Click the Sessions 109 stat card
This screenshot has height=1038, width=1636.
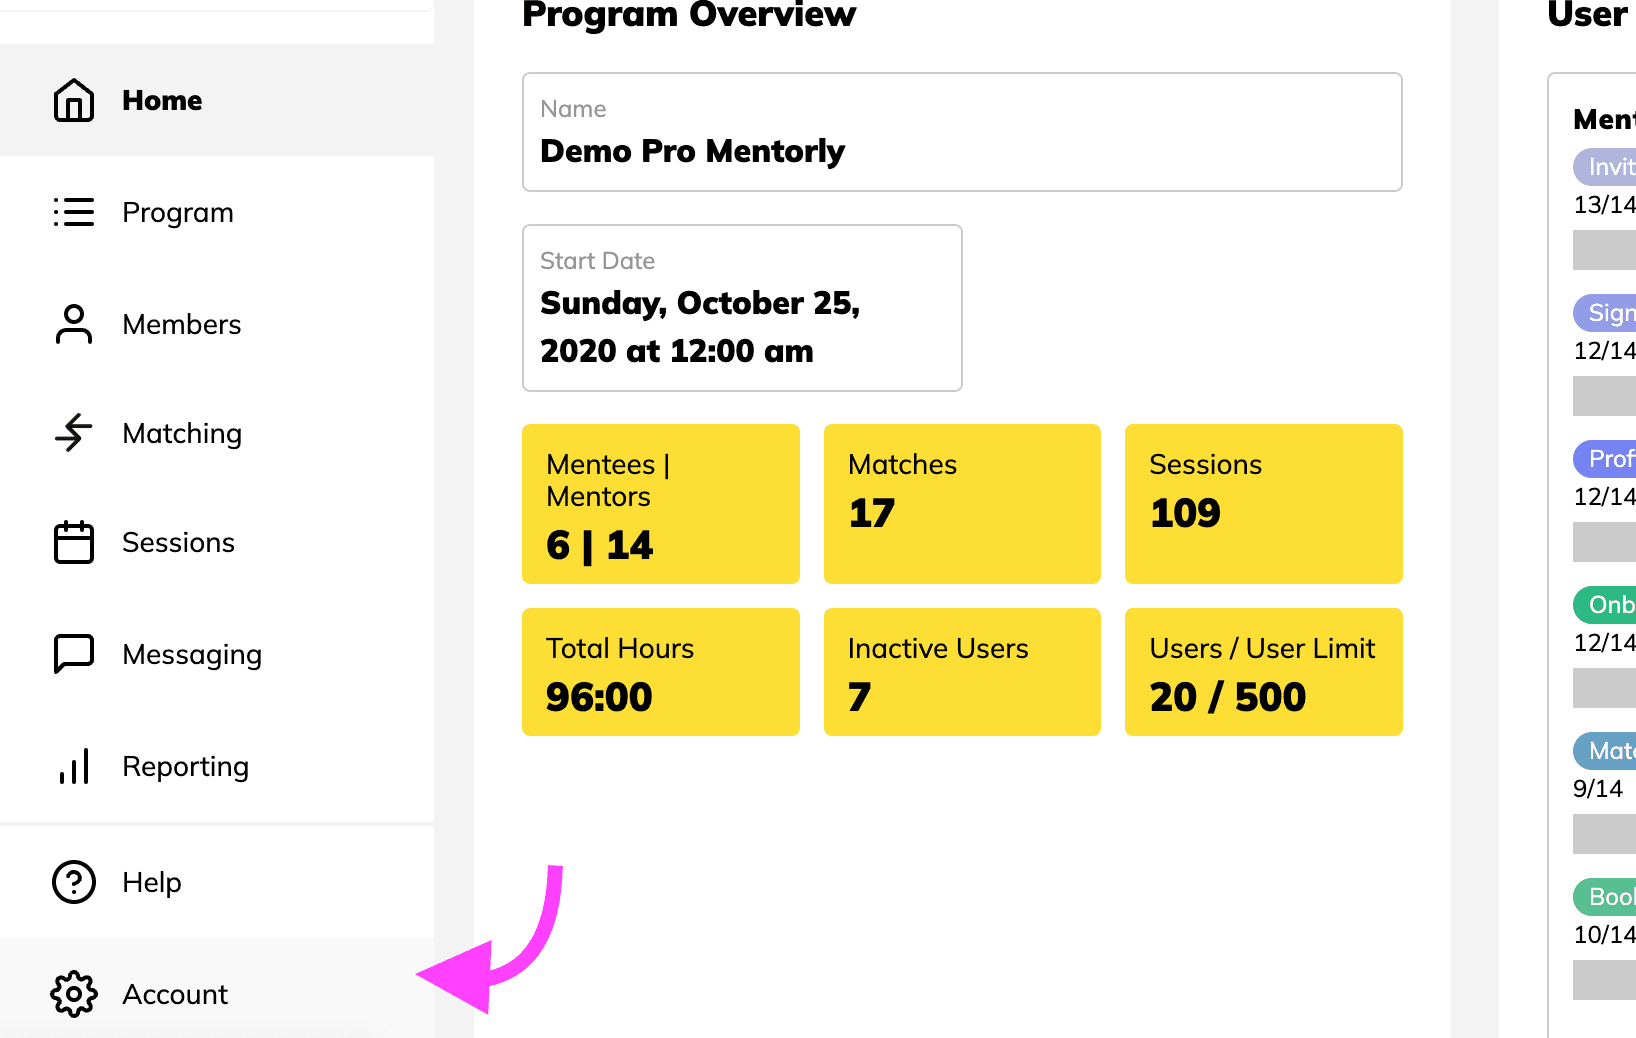[x=1263, y=504]
